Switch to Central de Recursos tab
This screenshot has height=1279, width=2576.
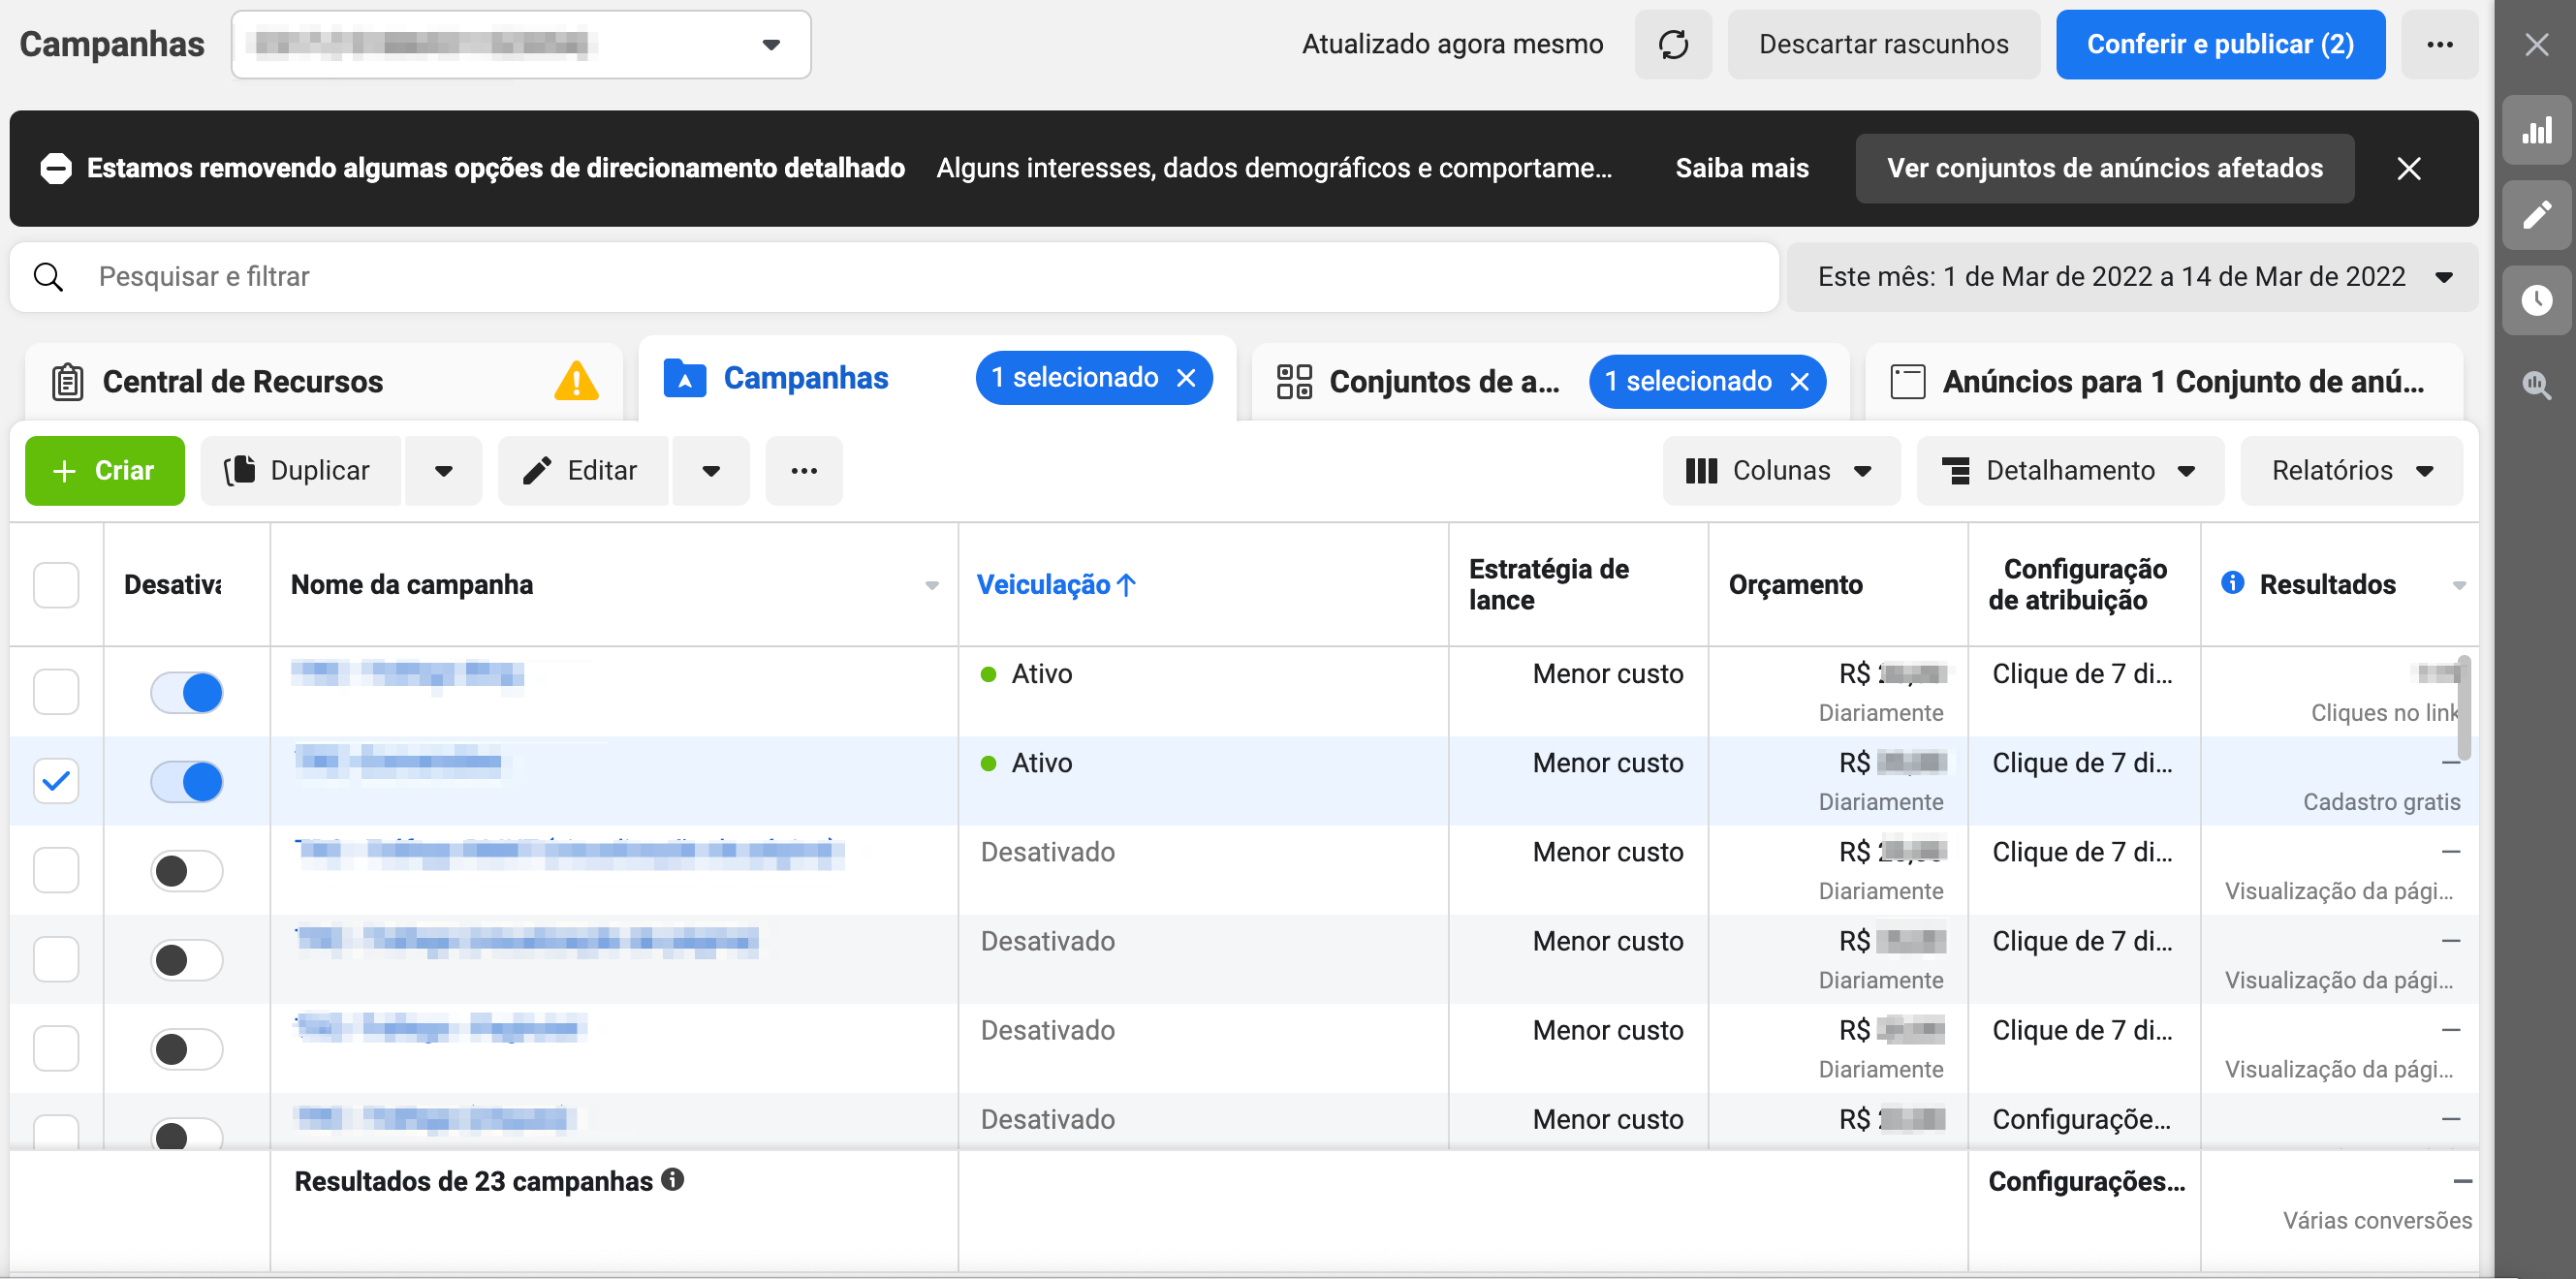tap(324, 381)
